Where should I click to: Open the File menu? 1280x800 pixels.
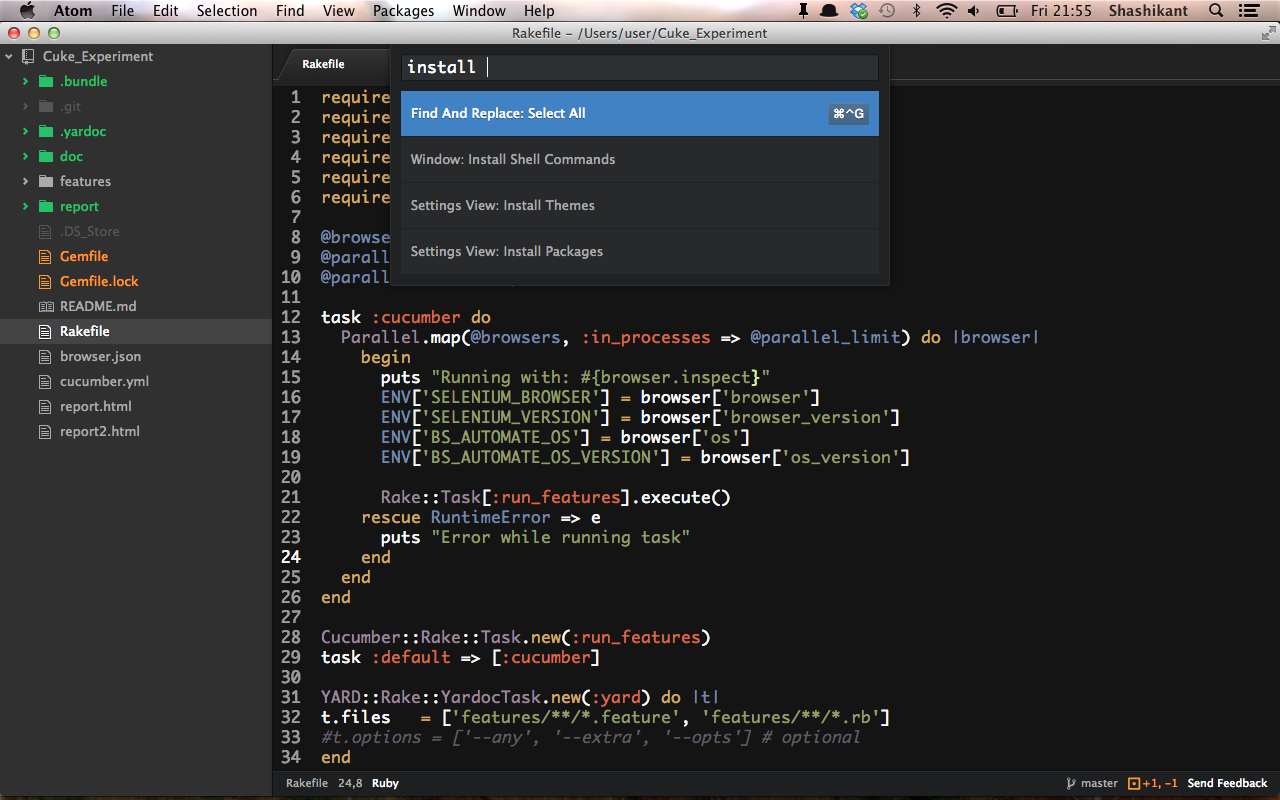pos(123,11)
